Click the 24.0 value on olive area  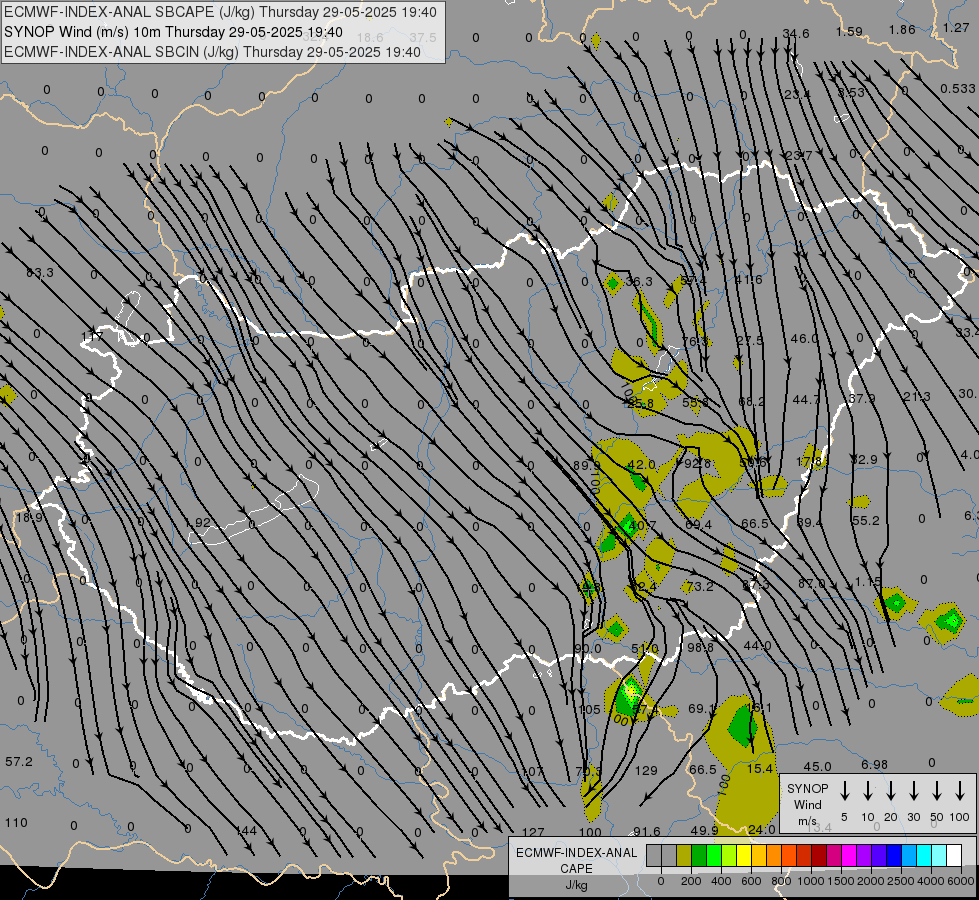click(761, 829)
